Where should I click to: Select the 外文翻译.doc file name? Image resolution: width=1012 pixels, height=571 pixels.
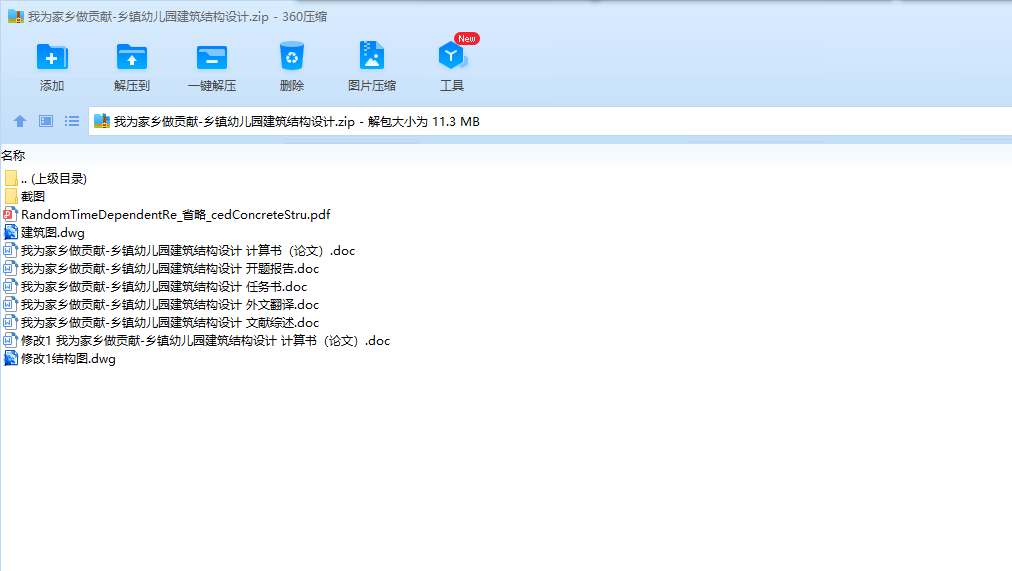pyautogui.click(x=170, y=305)
